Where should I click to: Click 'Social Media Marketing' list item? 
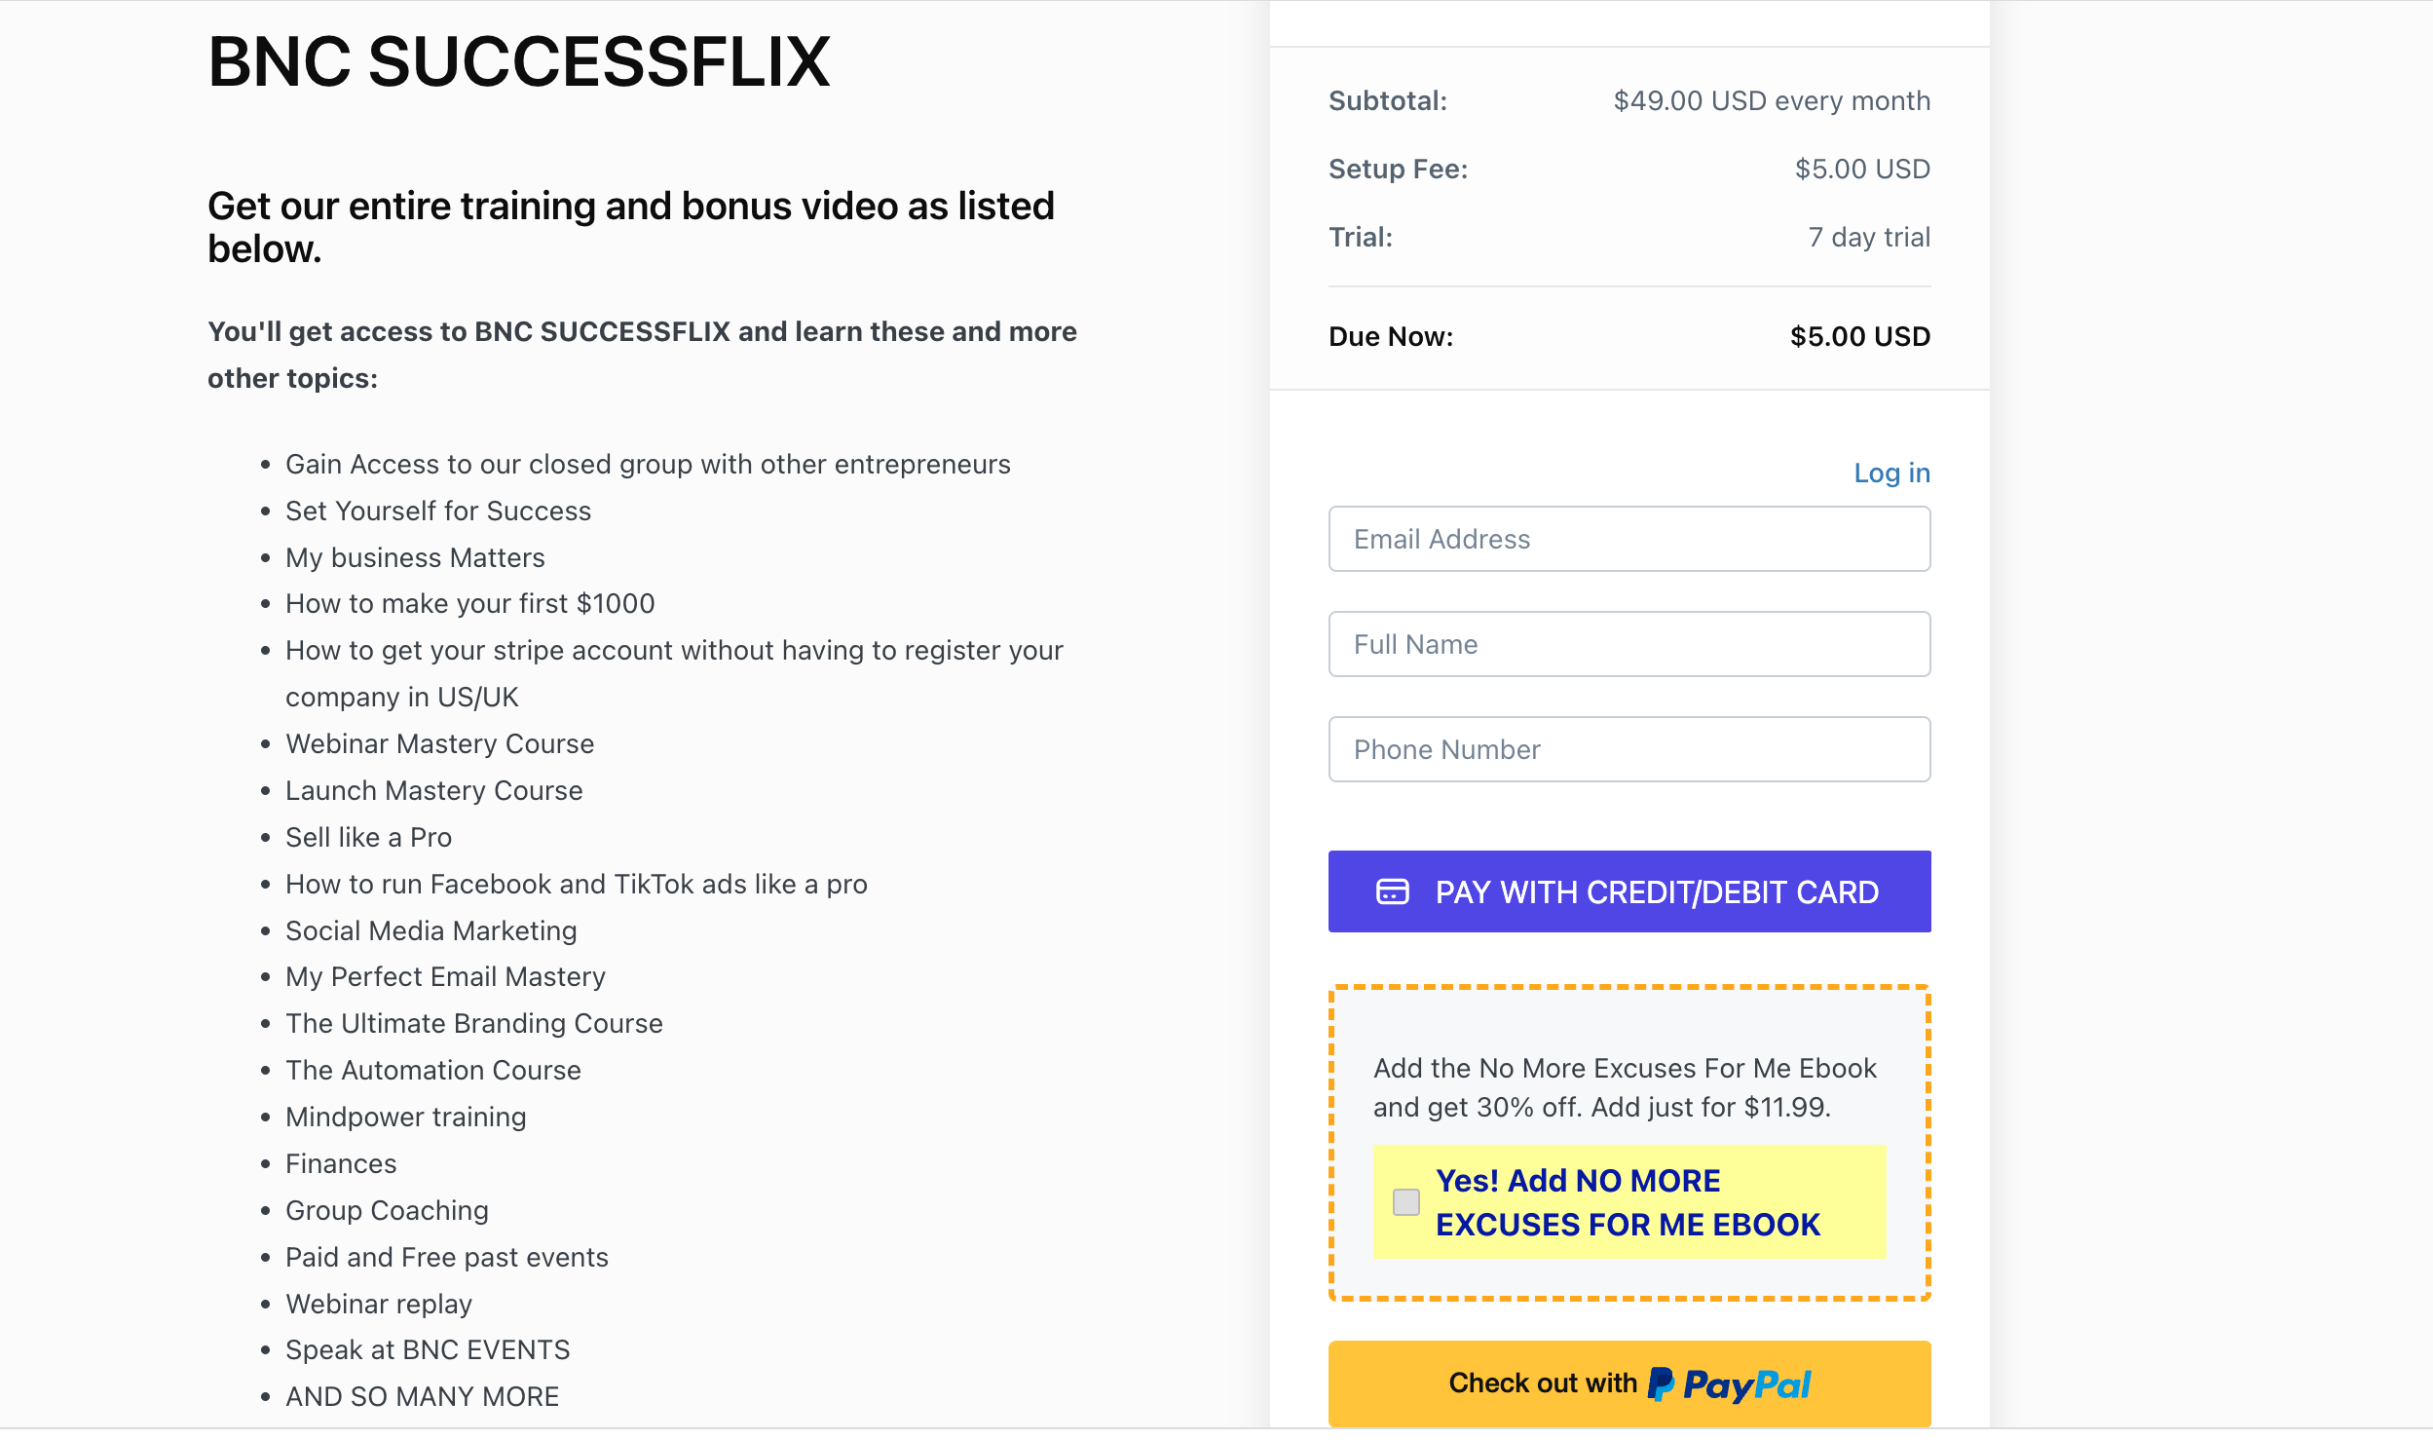click(x=431, y=931)
